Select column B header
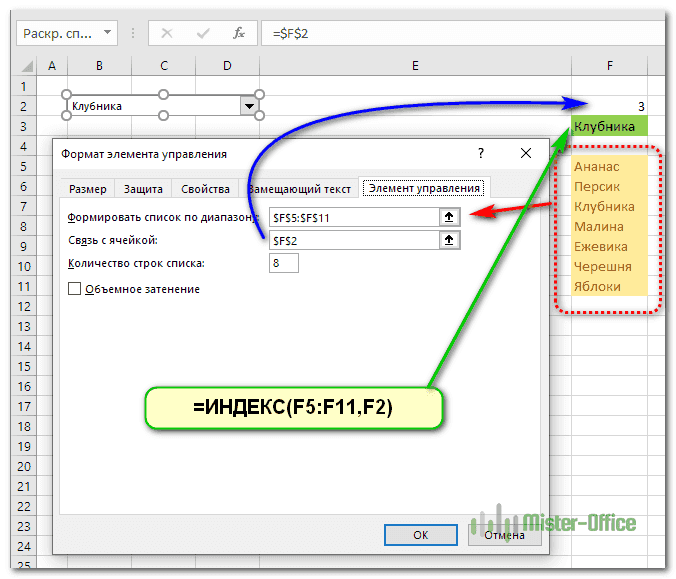Image resolution: width=676 pixels, height=579 pixels. pyautogui.click(x=99, y=66)
